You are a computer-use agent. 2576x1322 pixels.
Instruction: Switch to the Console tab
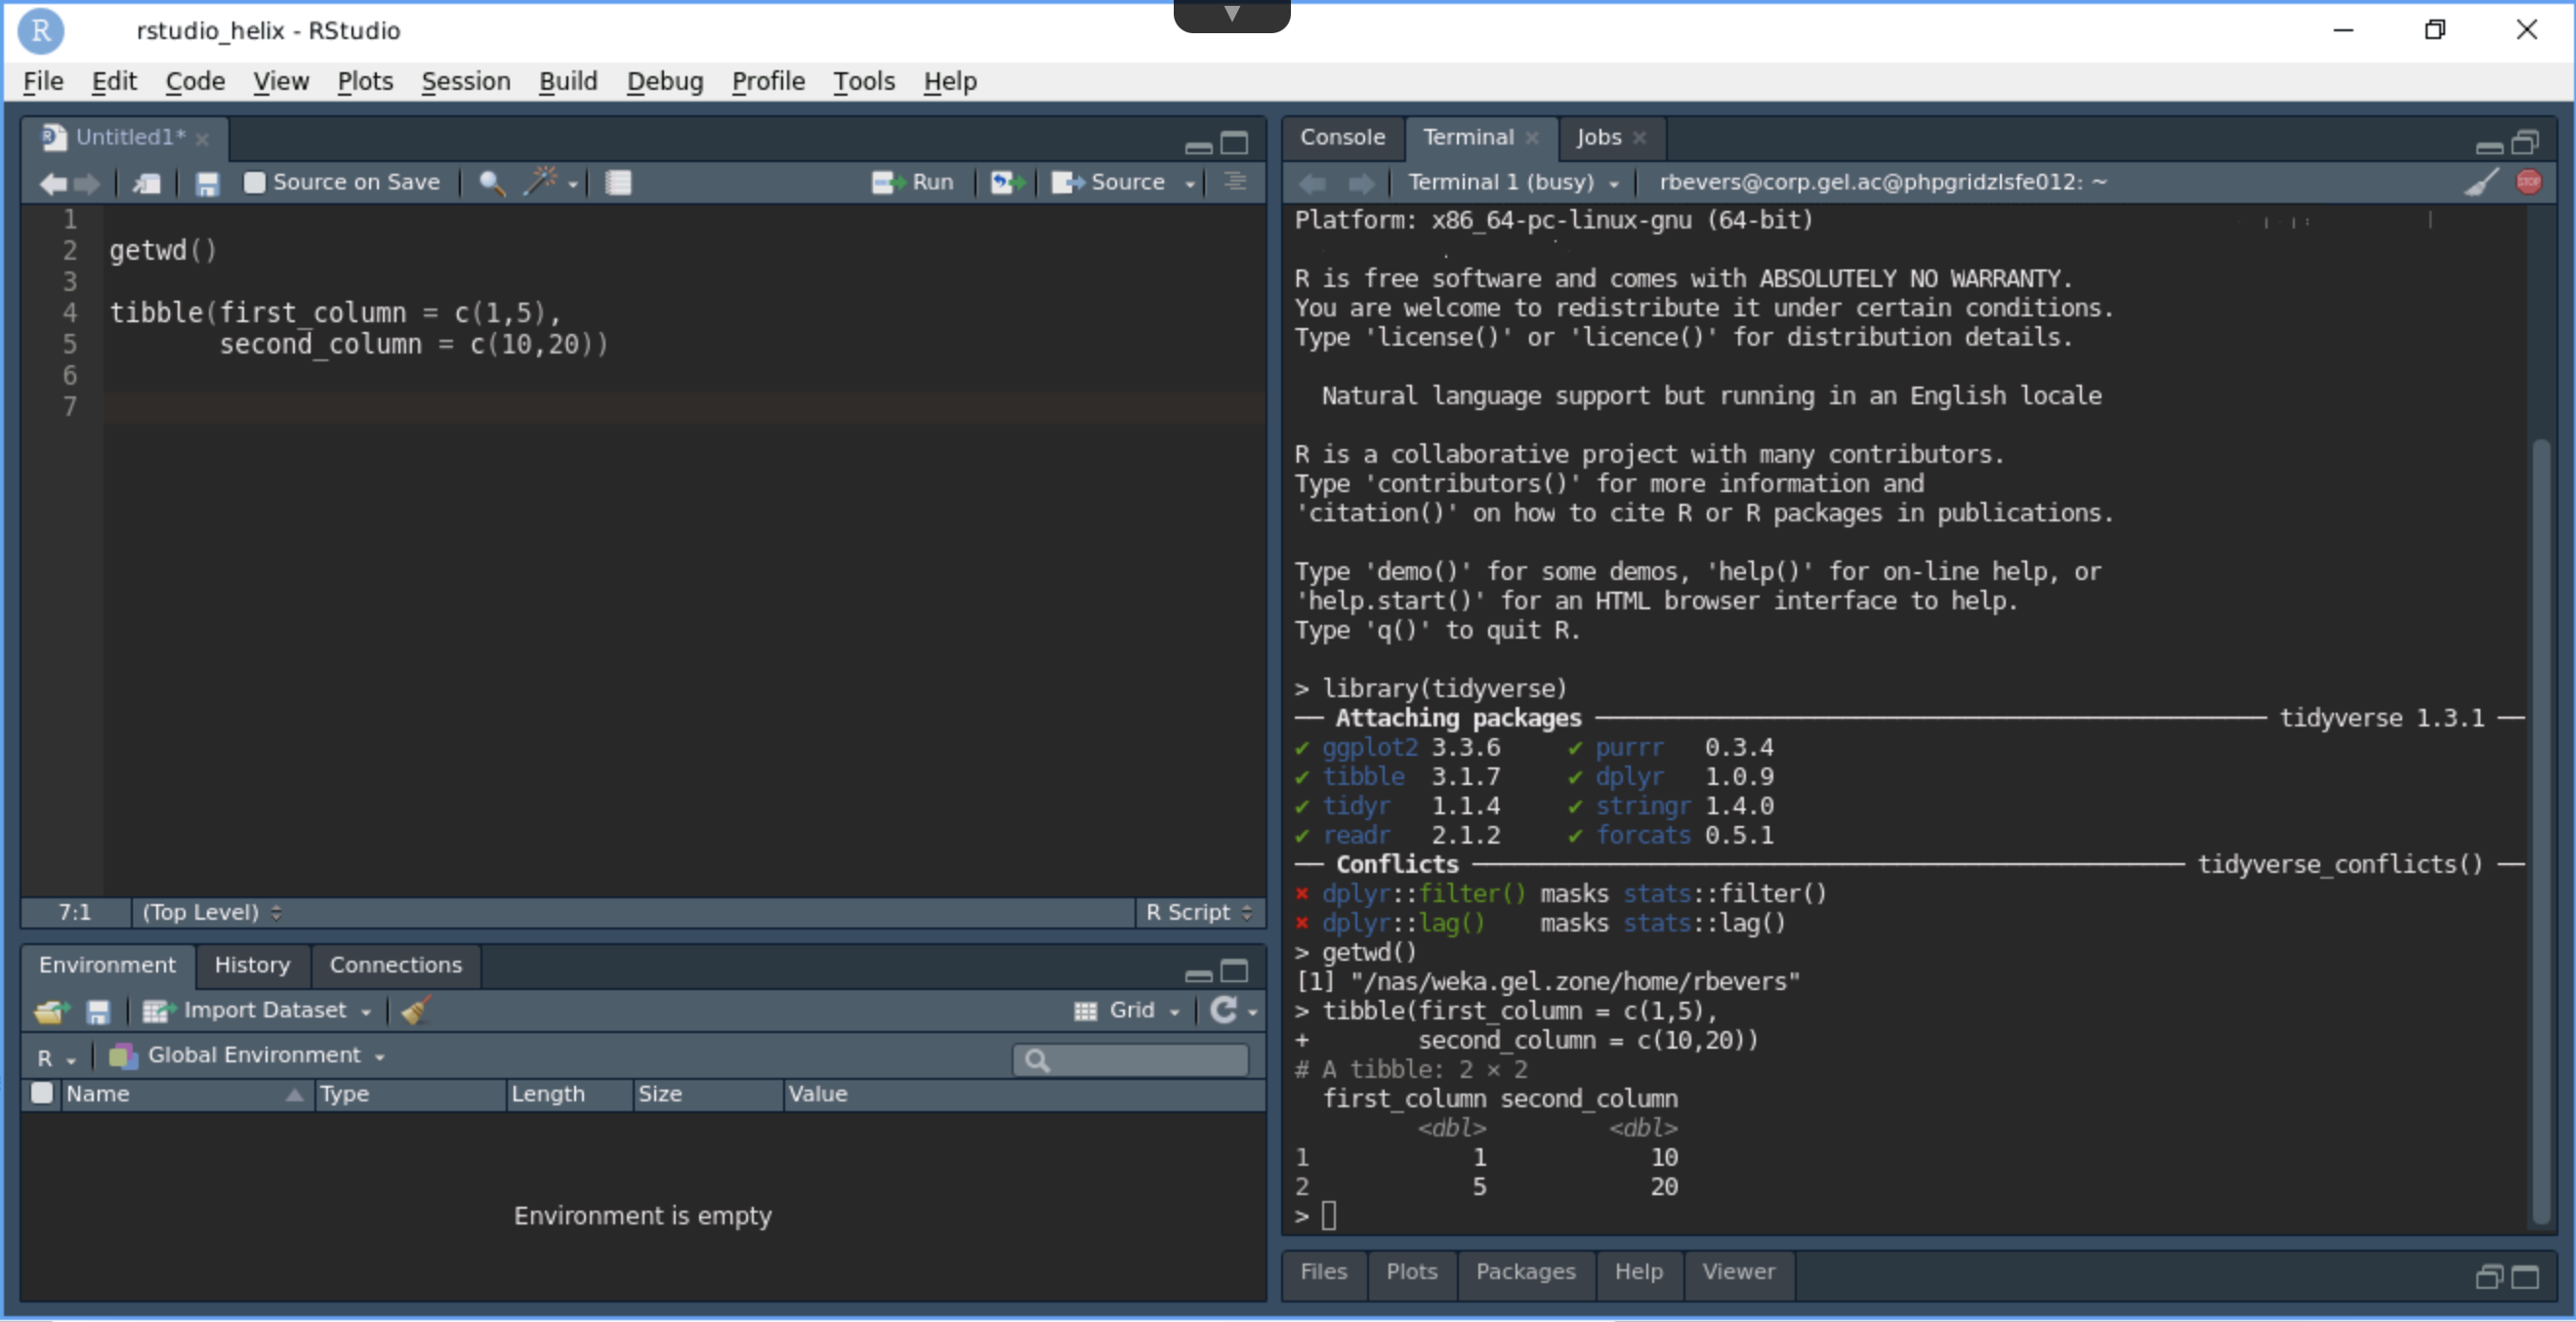pos(1342,138)
